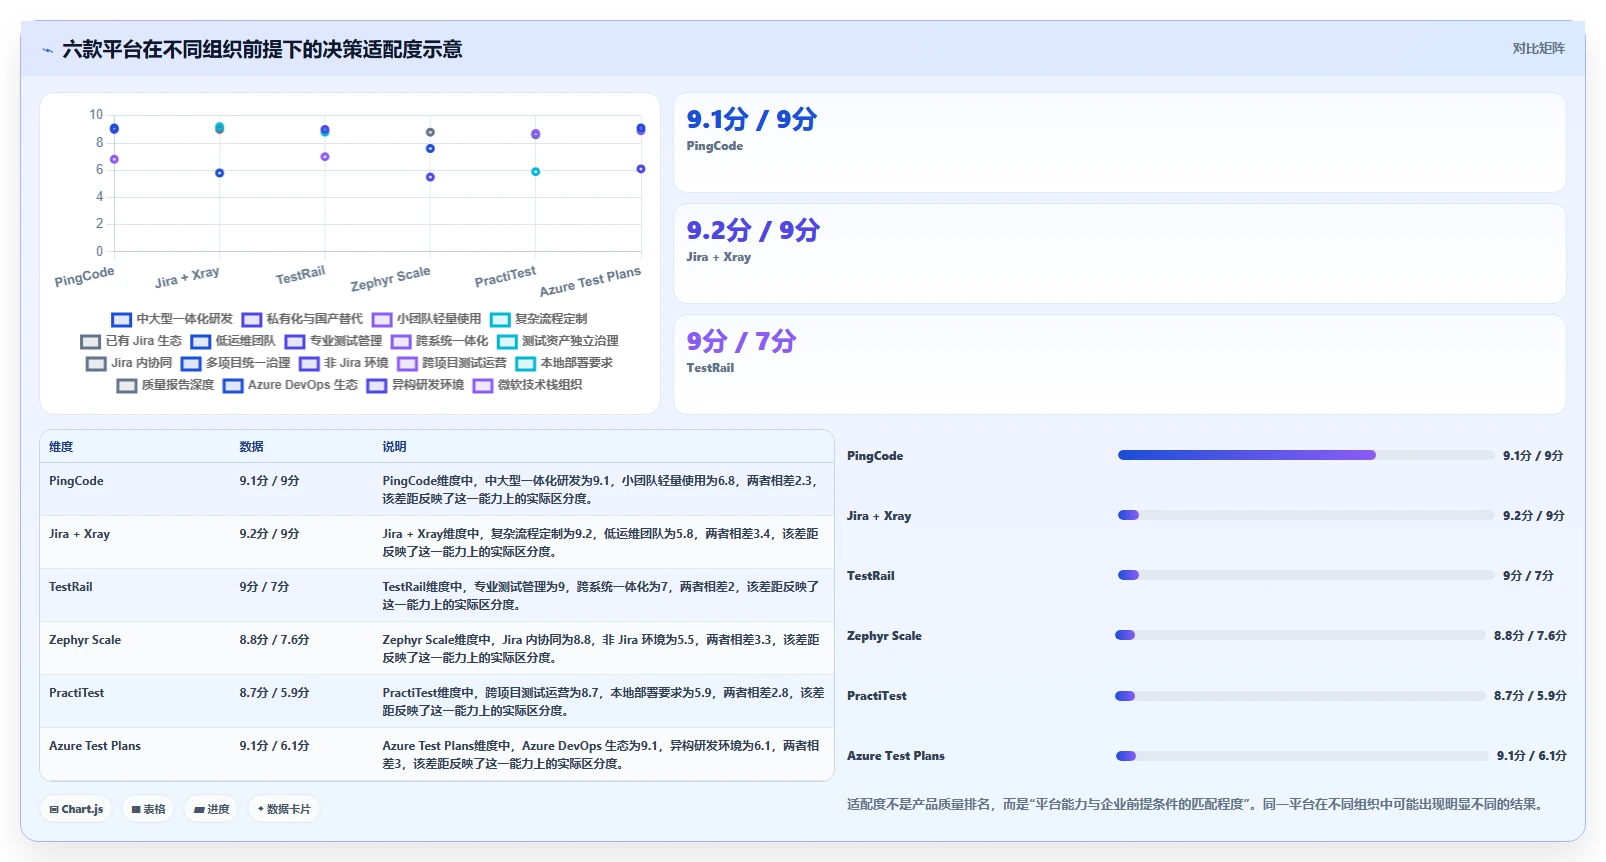The width and height of the screenshot is (1606, 862).
Task: Hide the 质量报告深度 legend series
Action: (165, 385)
